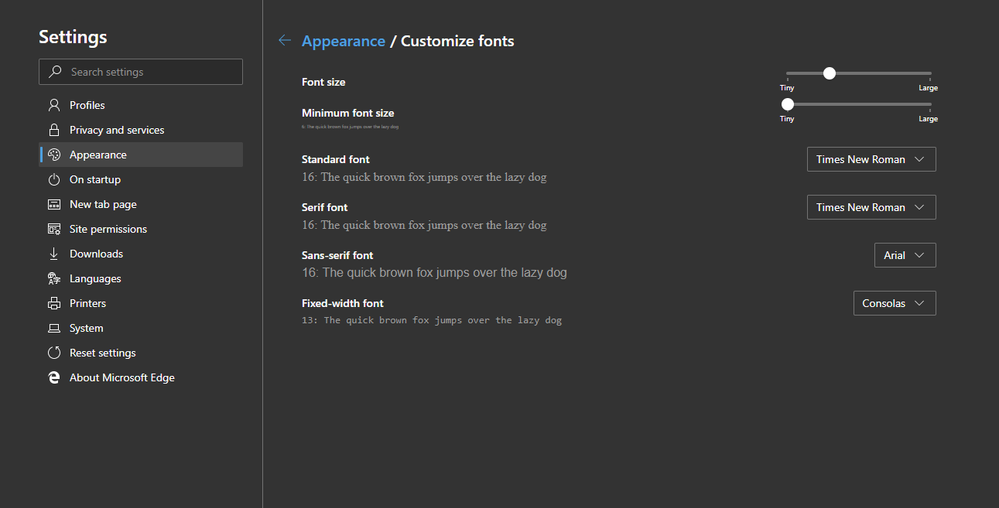Go back with the left arrow
This screenshot has height=508, width=999.
pos(284,41)
